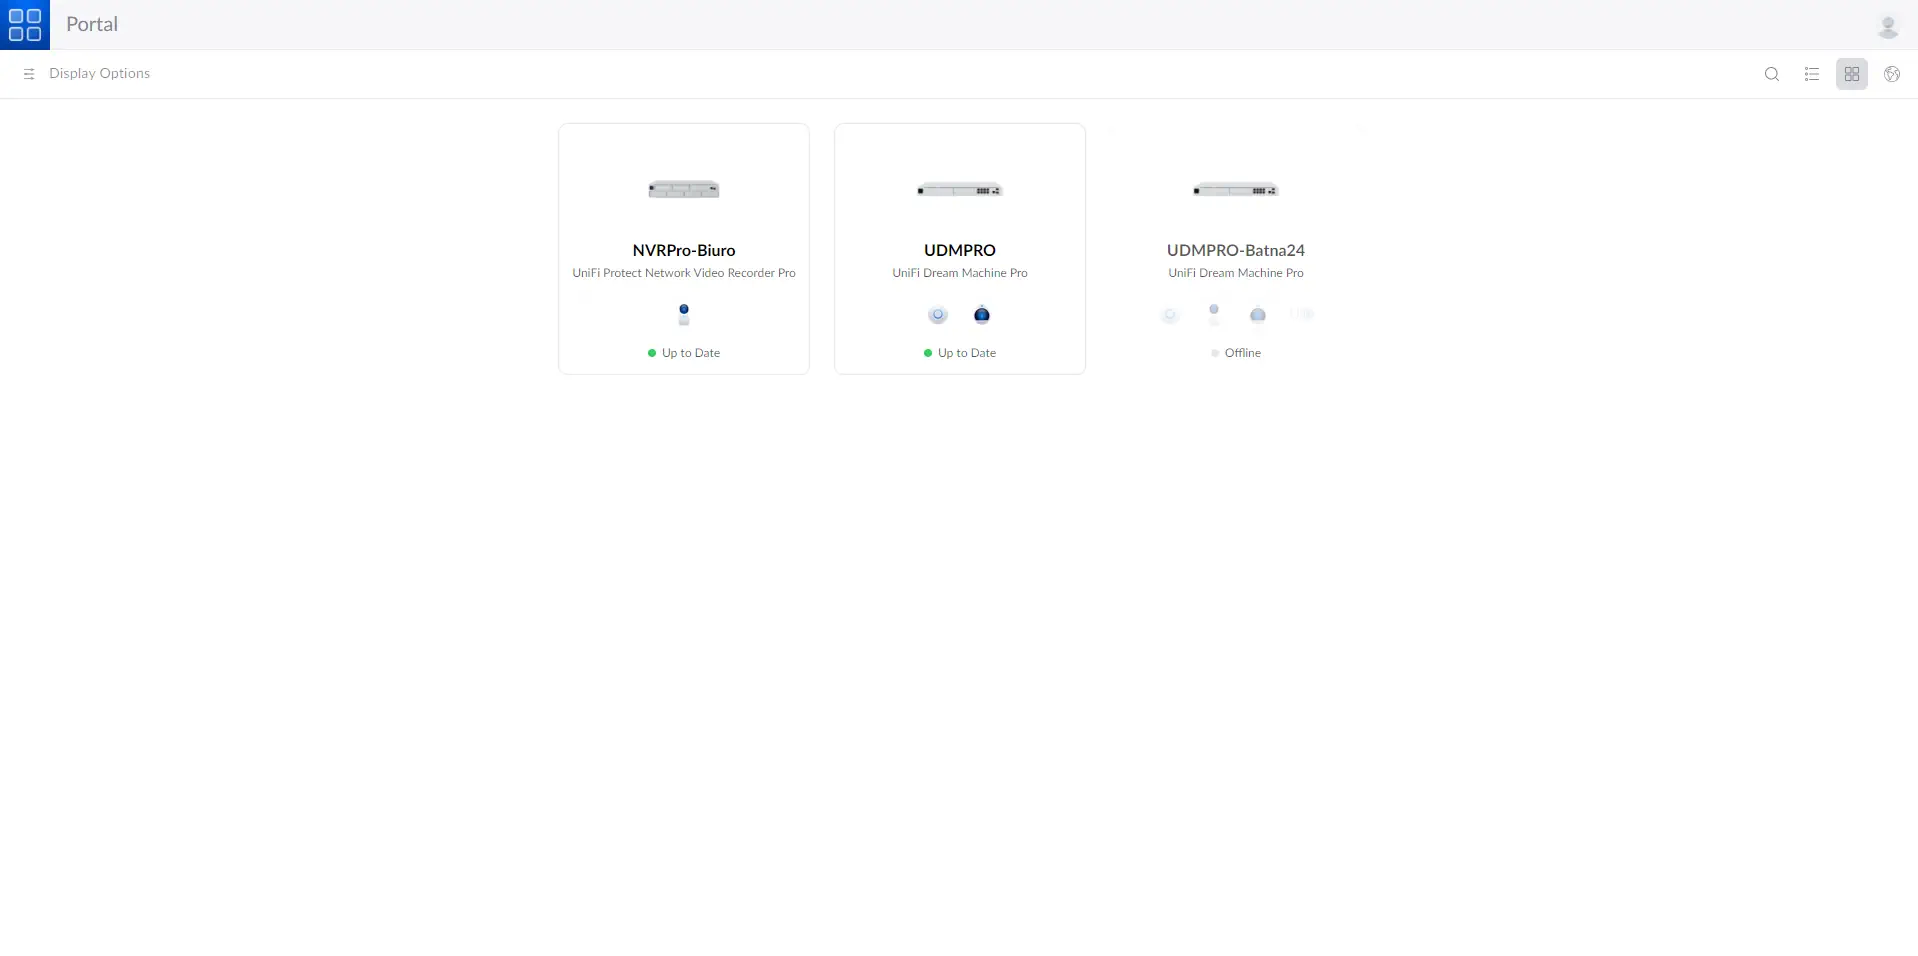Screen dimensions: 1918x956
Task: Open the user account menu
Action: (x=1888, y=24)
